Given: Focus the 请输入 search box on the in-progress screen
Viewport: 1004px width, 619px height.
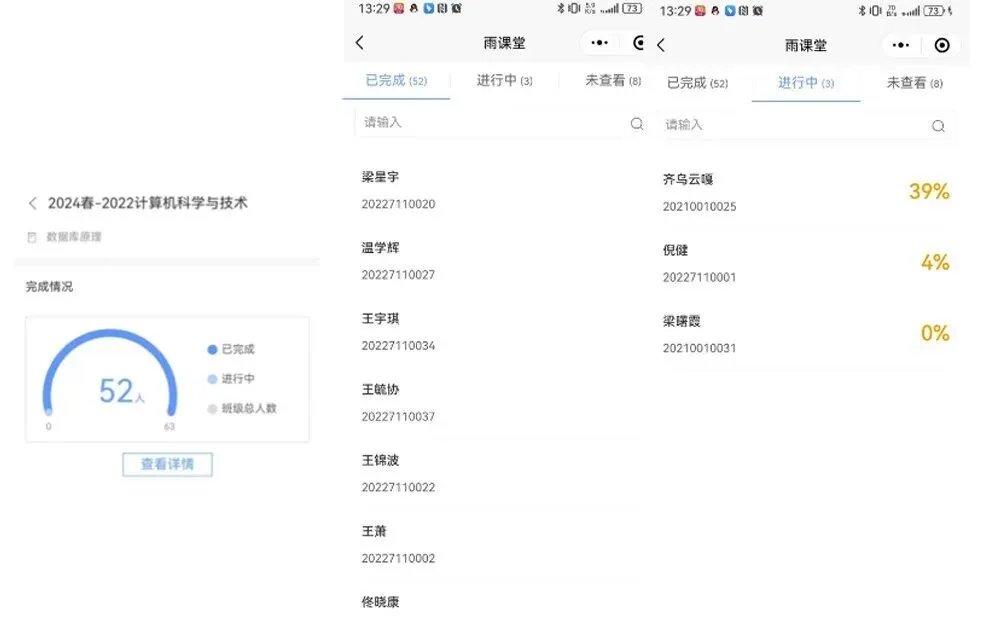Looking at the screenshot, I should (x=806, y=125).
